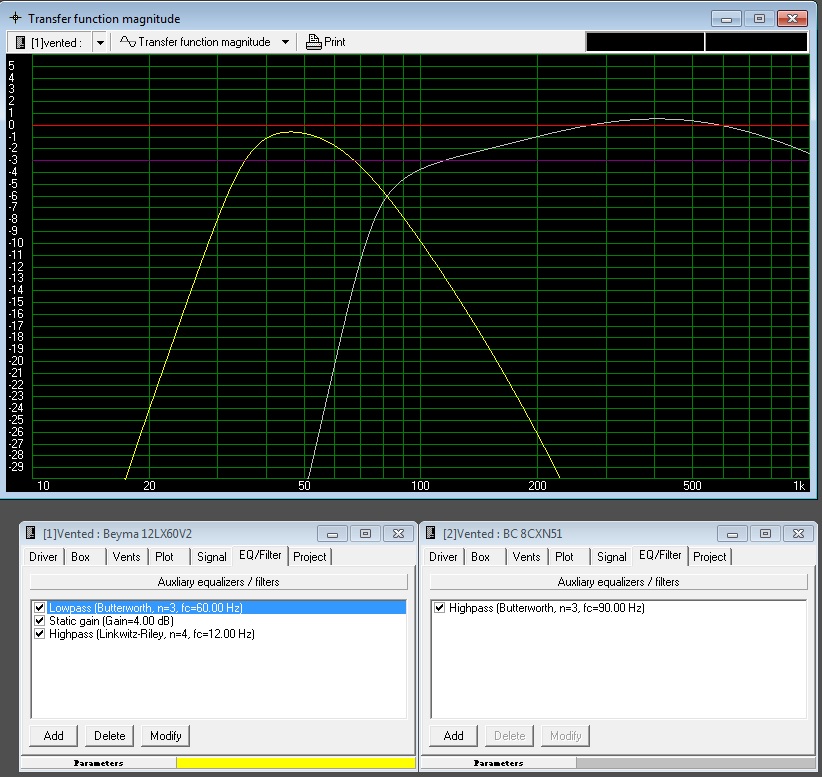Click the speaker icon in BC 8CXN51 title bar
The height and width of the screenshot is (777, 822).
pos(431,533)
